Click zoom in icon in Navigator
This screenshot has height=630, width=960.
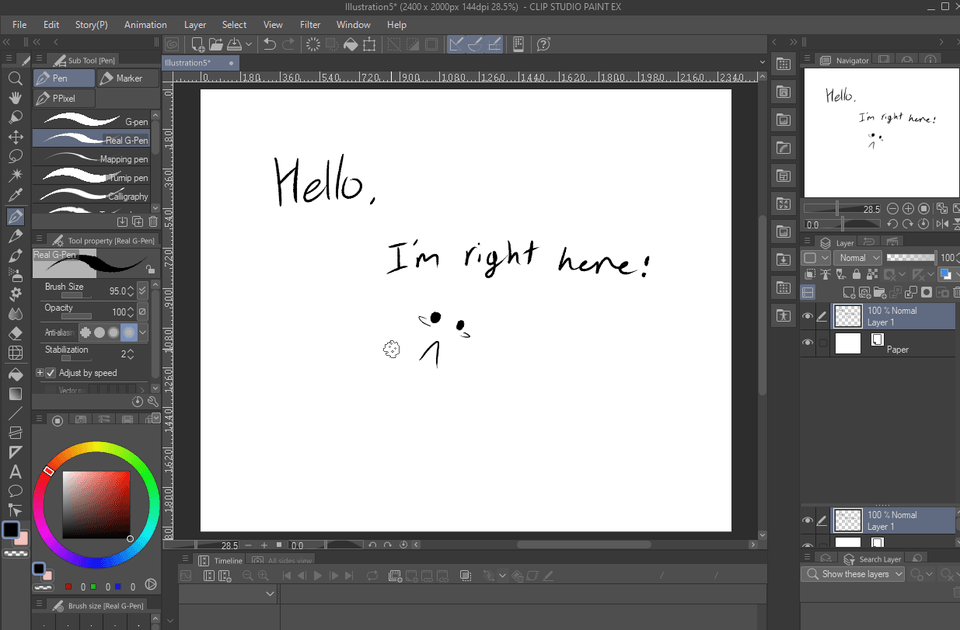click(x=909, y=209)
